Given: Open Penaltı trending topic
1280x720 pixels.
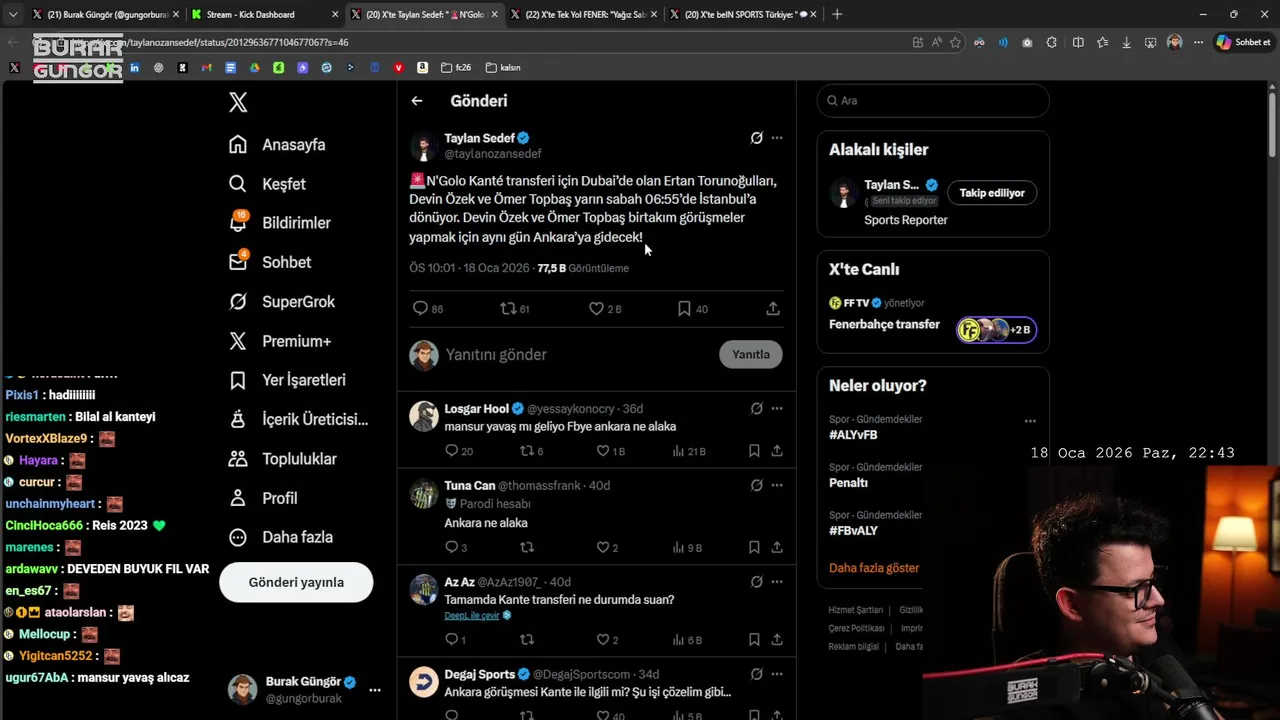Looking at the screenshot, I should pos(849,483).
